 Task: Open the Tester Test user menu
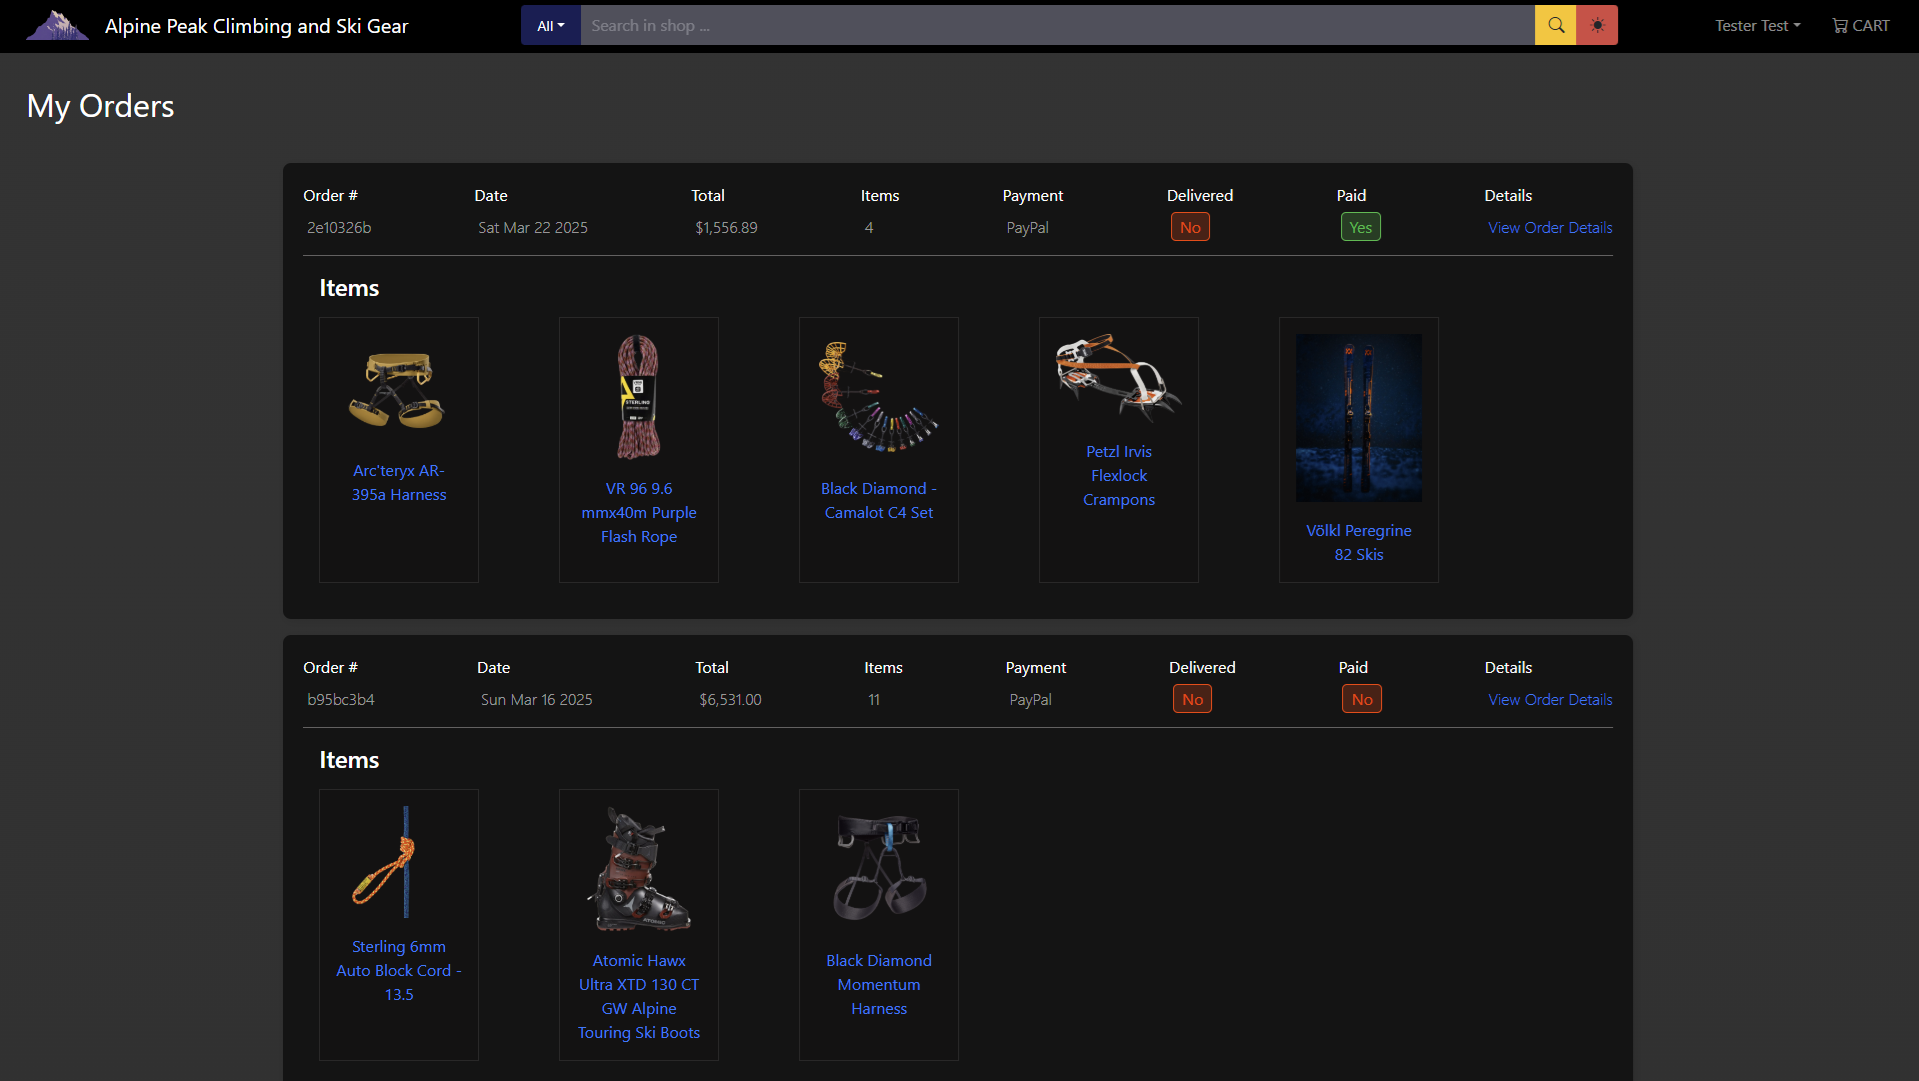pos(1757,26)
